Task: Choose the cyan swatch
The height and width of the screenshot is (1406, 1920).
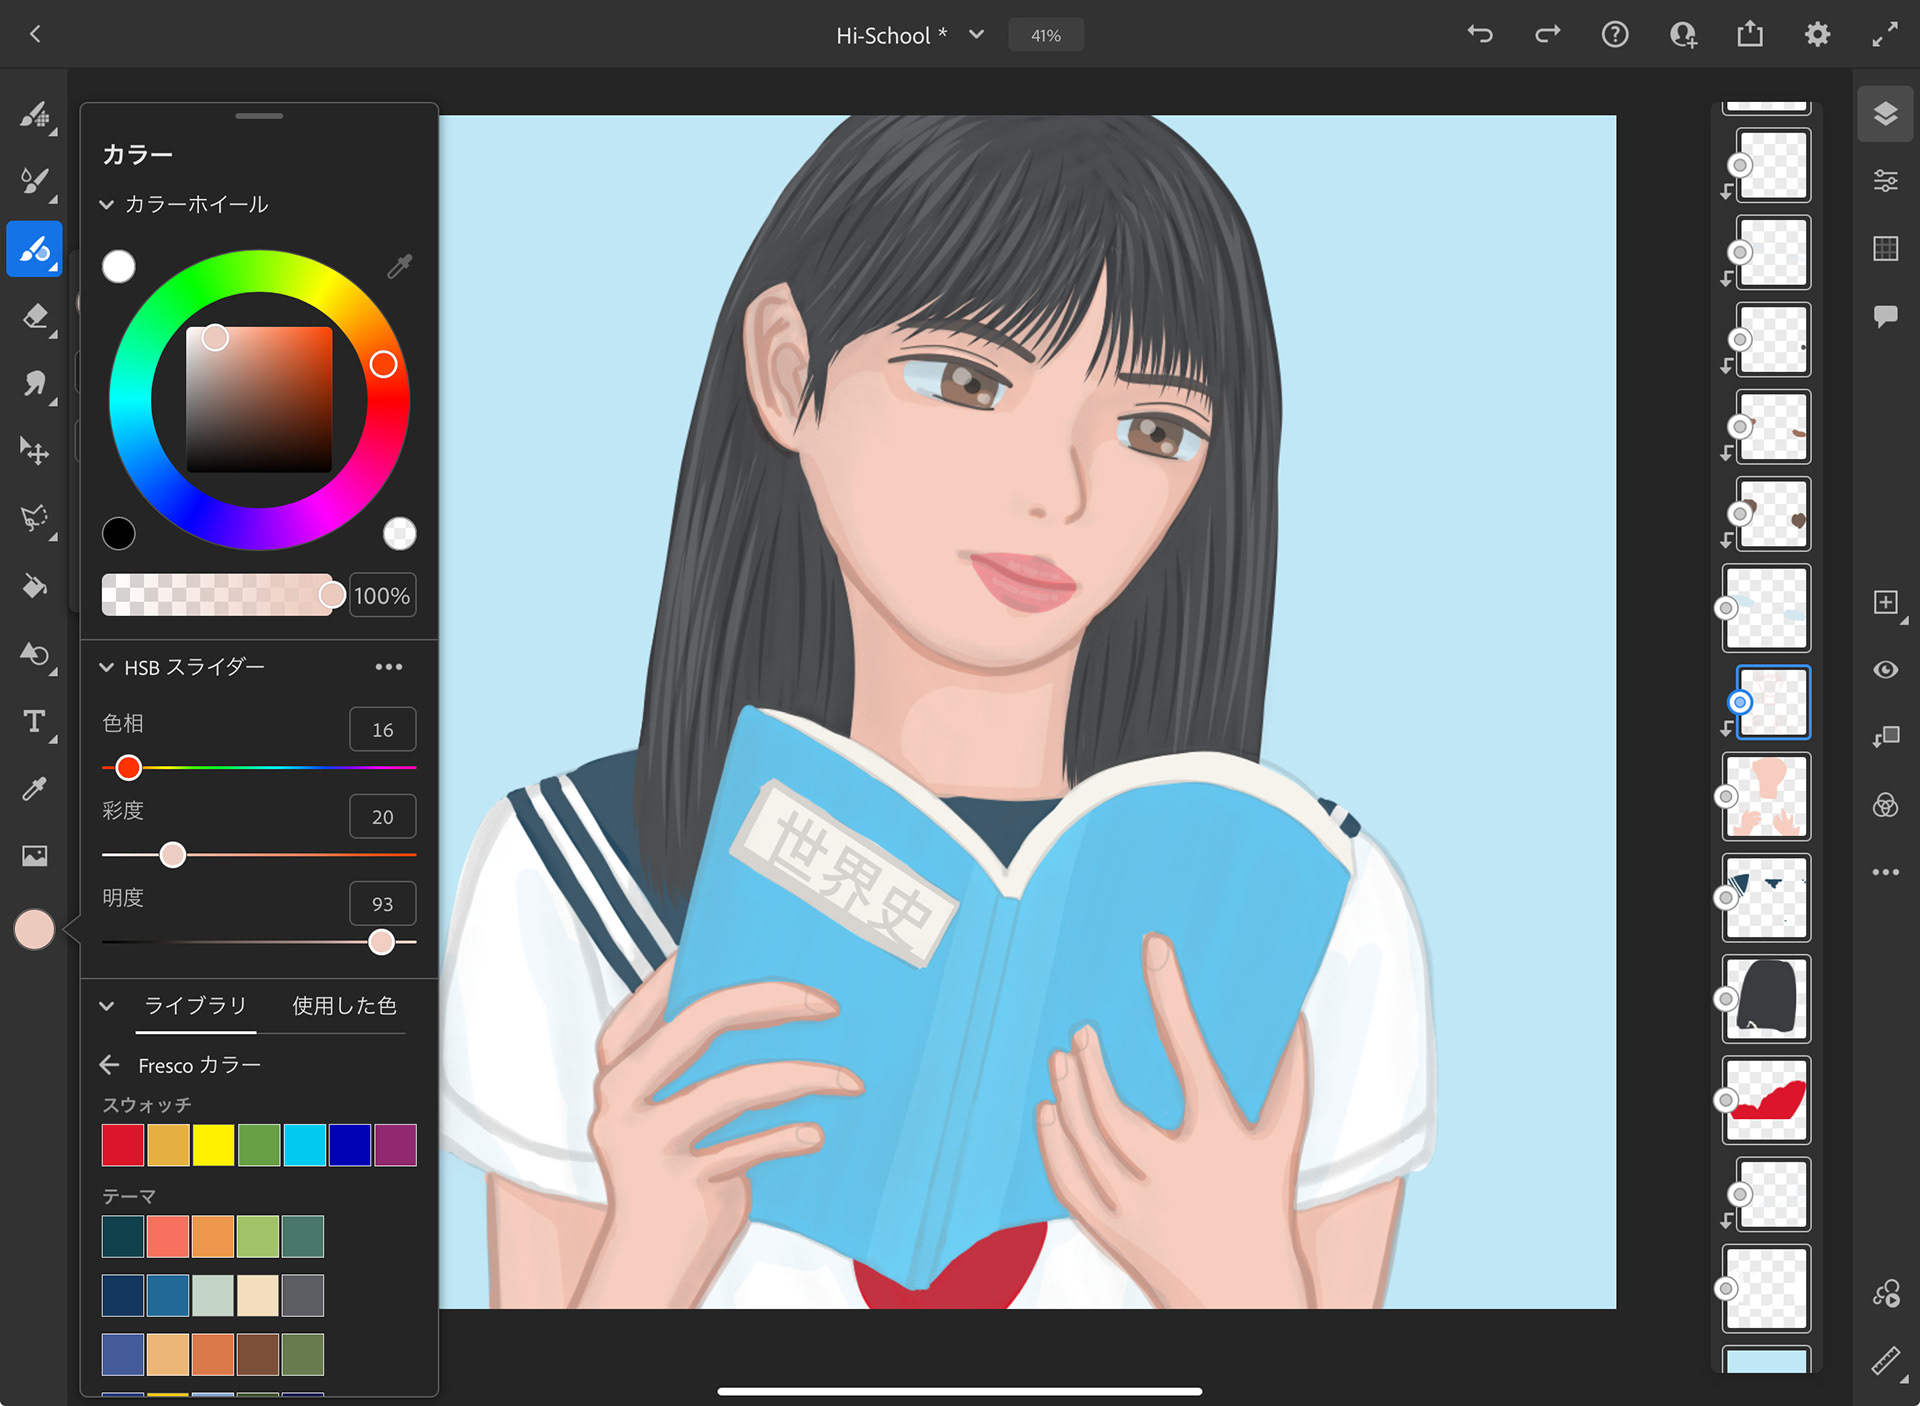Action: pos(305,1145)
